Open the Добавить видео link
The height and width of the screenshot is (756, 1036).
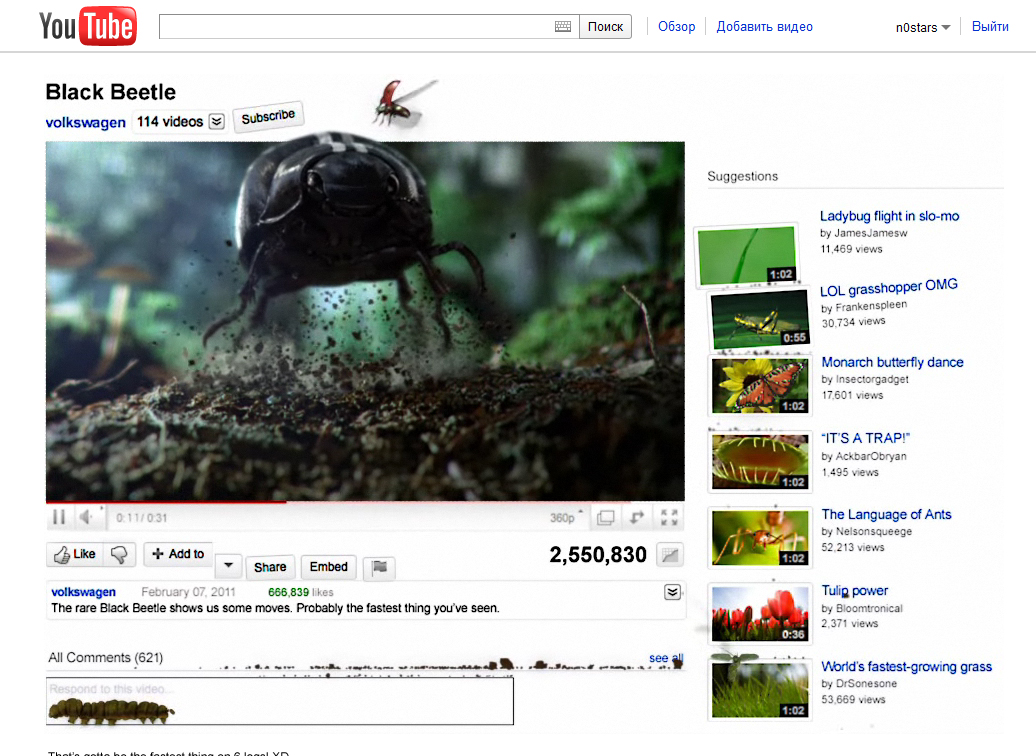[x=764, y=26]
